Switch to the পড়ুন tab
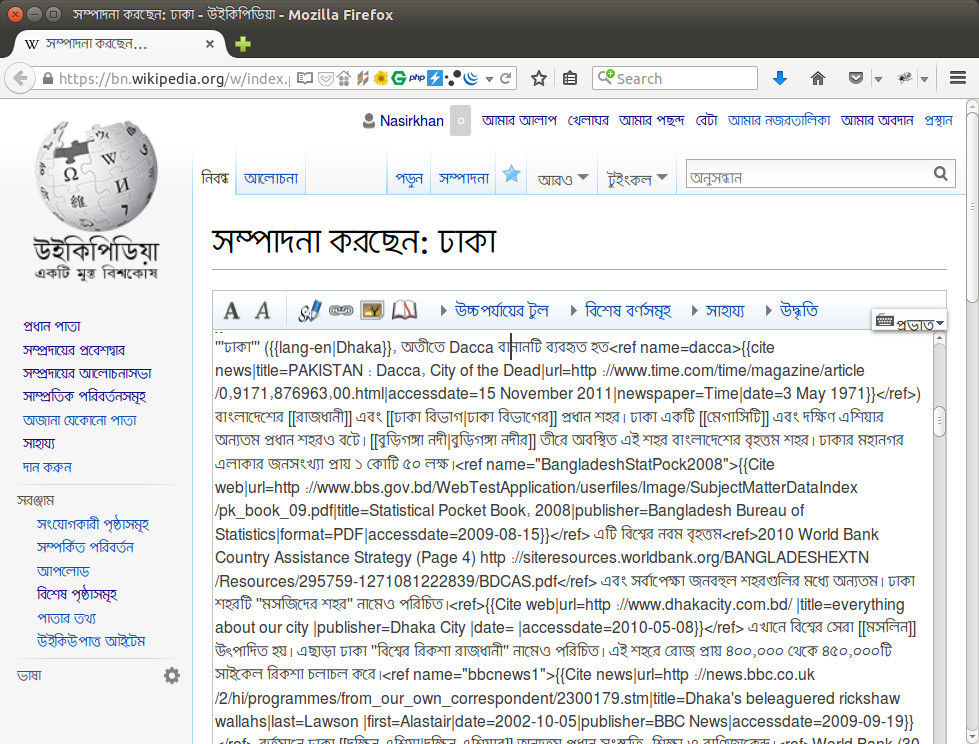The image size is (979, 744). pyautogui.click(x=408, y=176)
